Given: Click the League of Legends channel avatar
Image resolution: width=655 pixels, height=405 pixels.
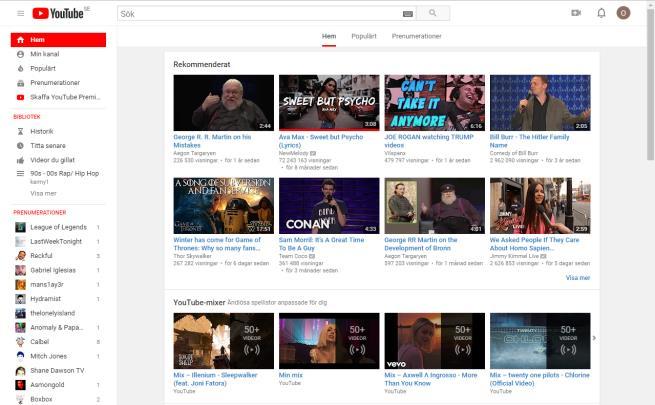Looking at the screenshot, I should (20, 227).
